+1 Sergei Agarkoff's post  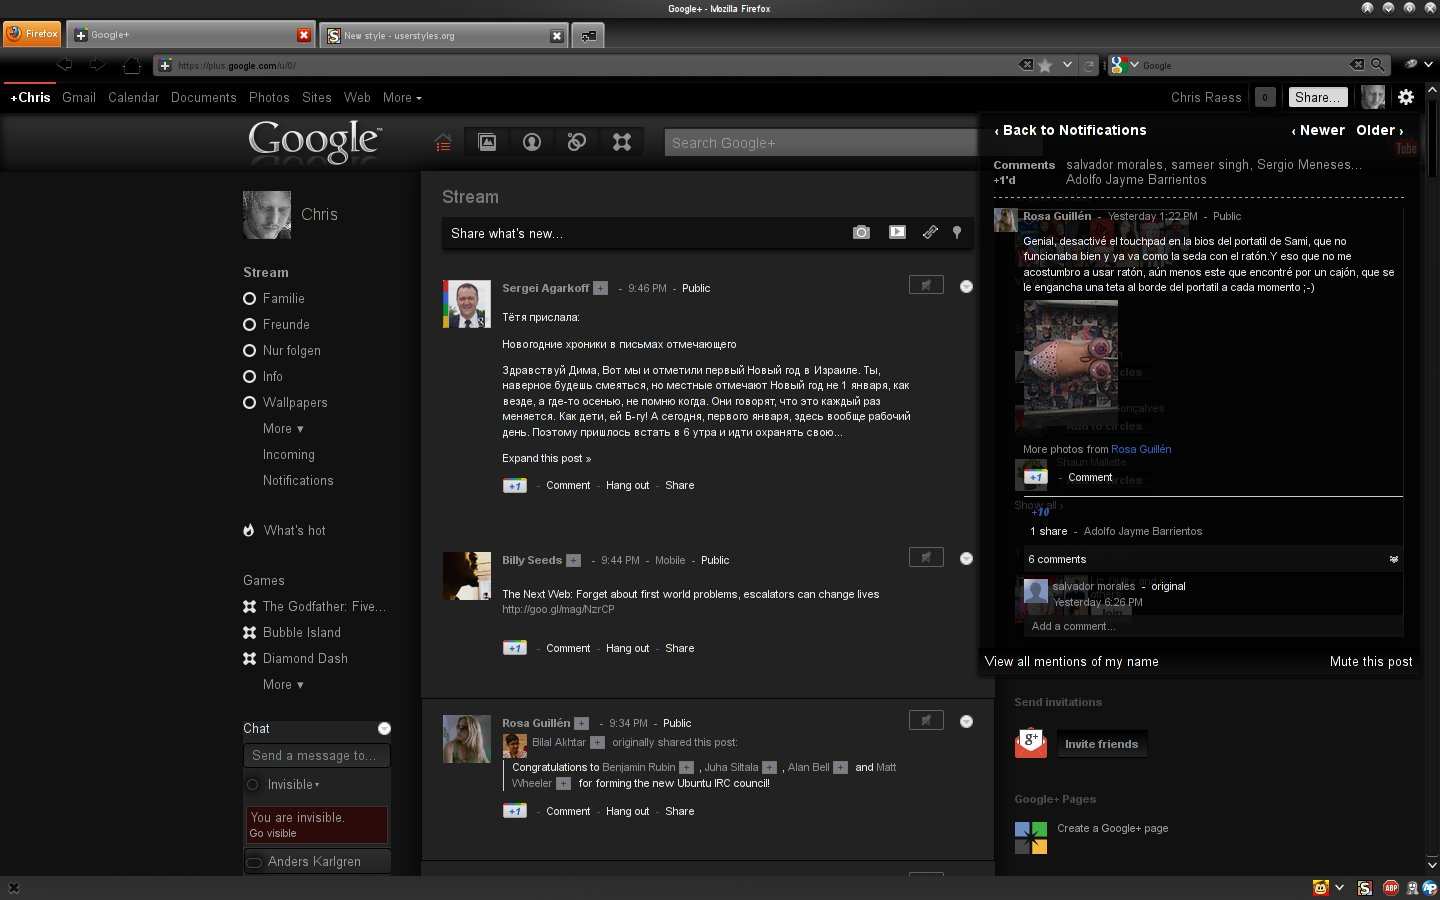[x=514, y=485]
